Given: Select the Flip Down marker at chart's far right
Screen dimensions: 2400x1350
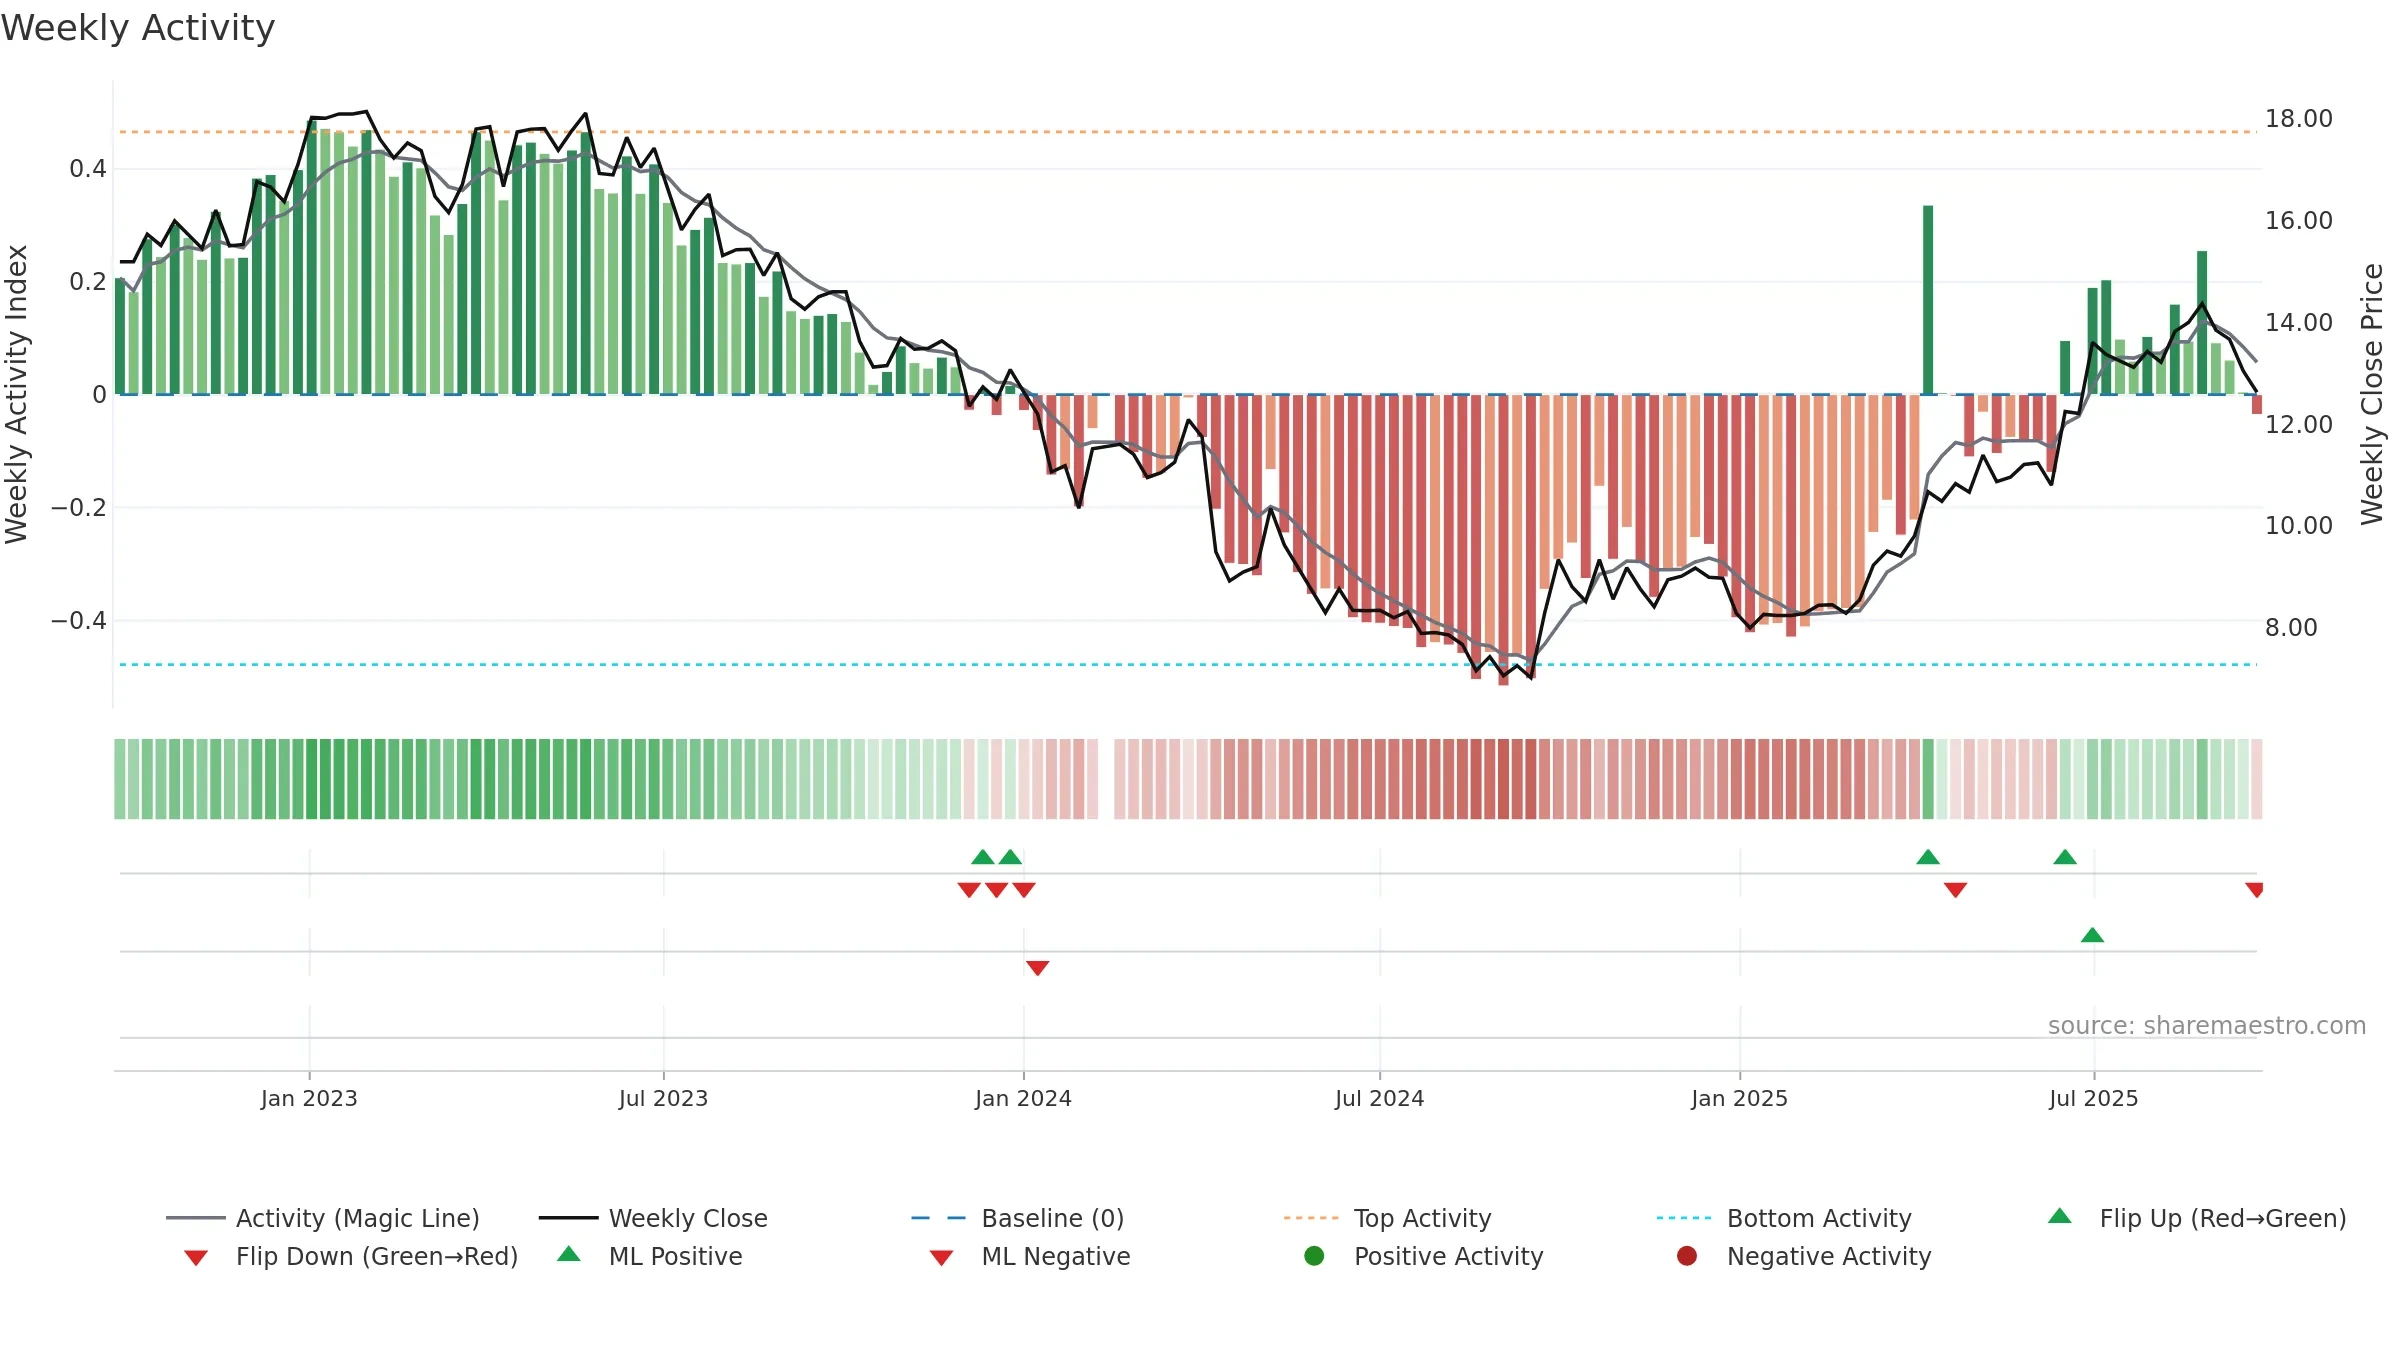Looking at the screenshot, I should [x=2254, y=890].
